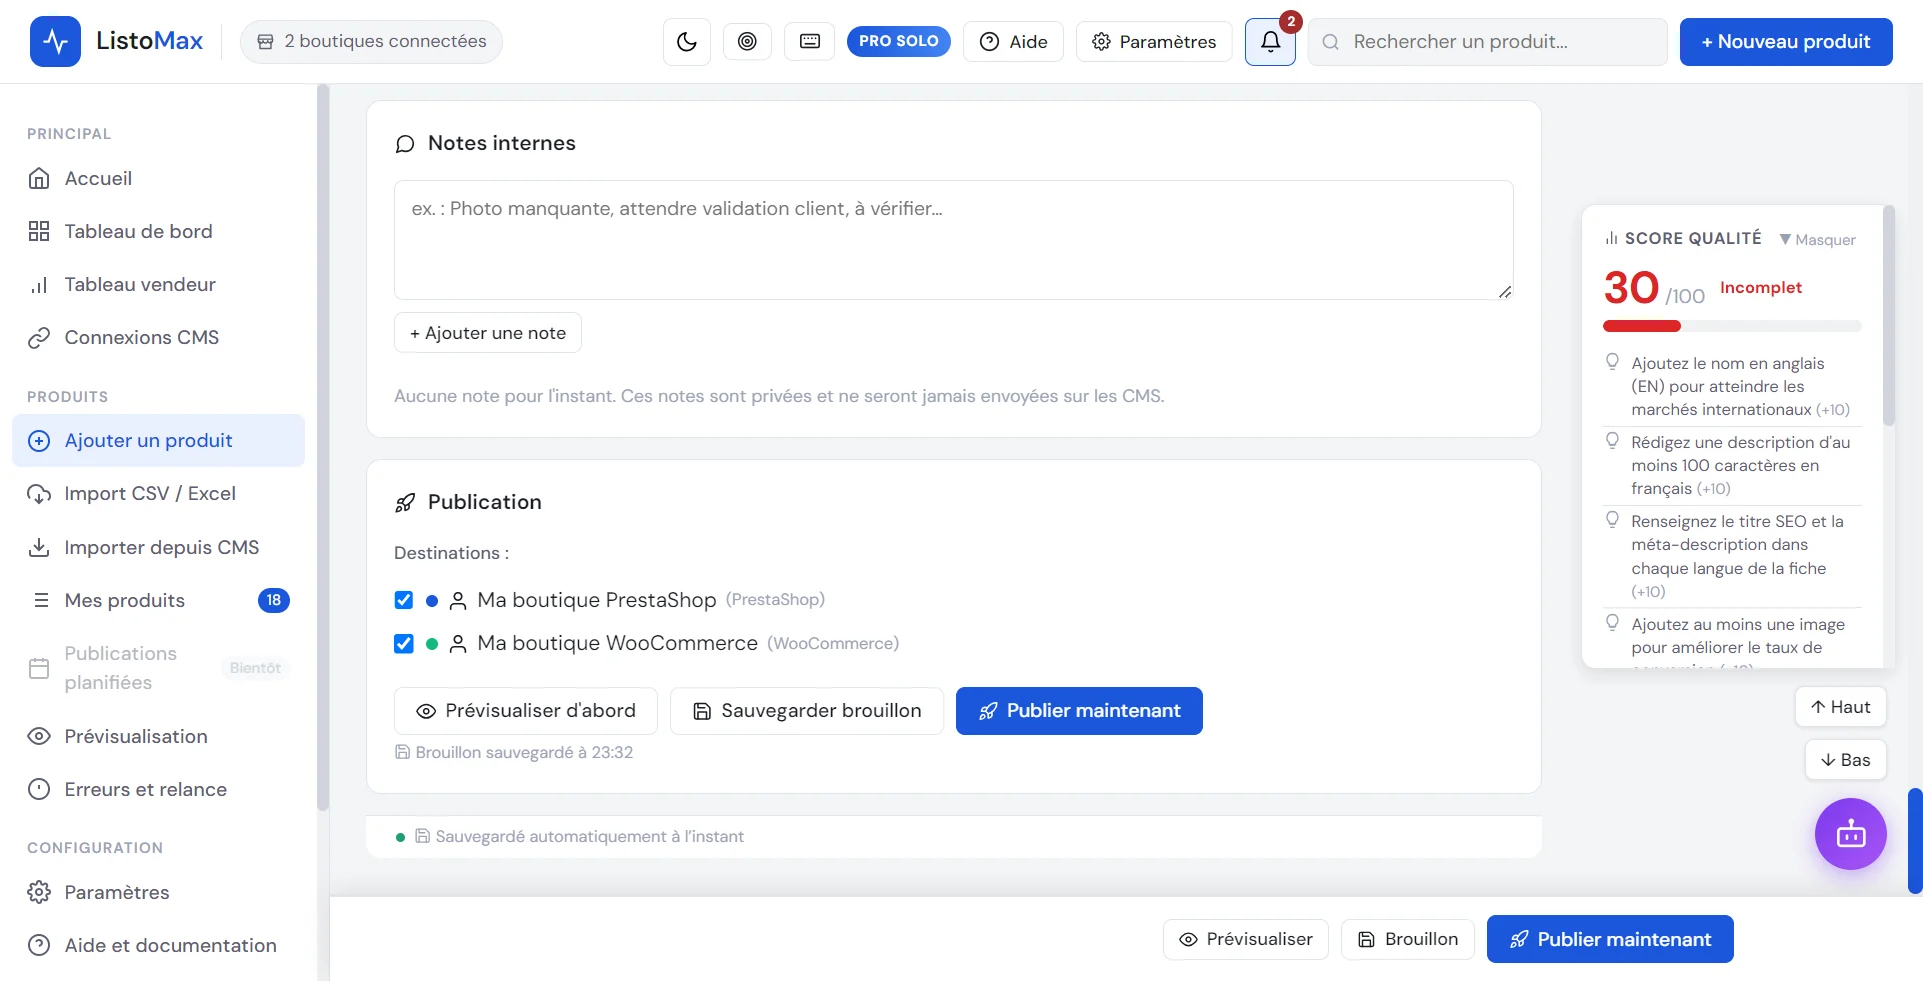Click into the Notes internes textarea
Screen dimensions: 1923x981
pyautogui.click(x=954, y=240)
